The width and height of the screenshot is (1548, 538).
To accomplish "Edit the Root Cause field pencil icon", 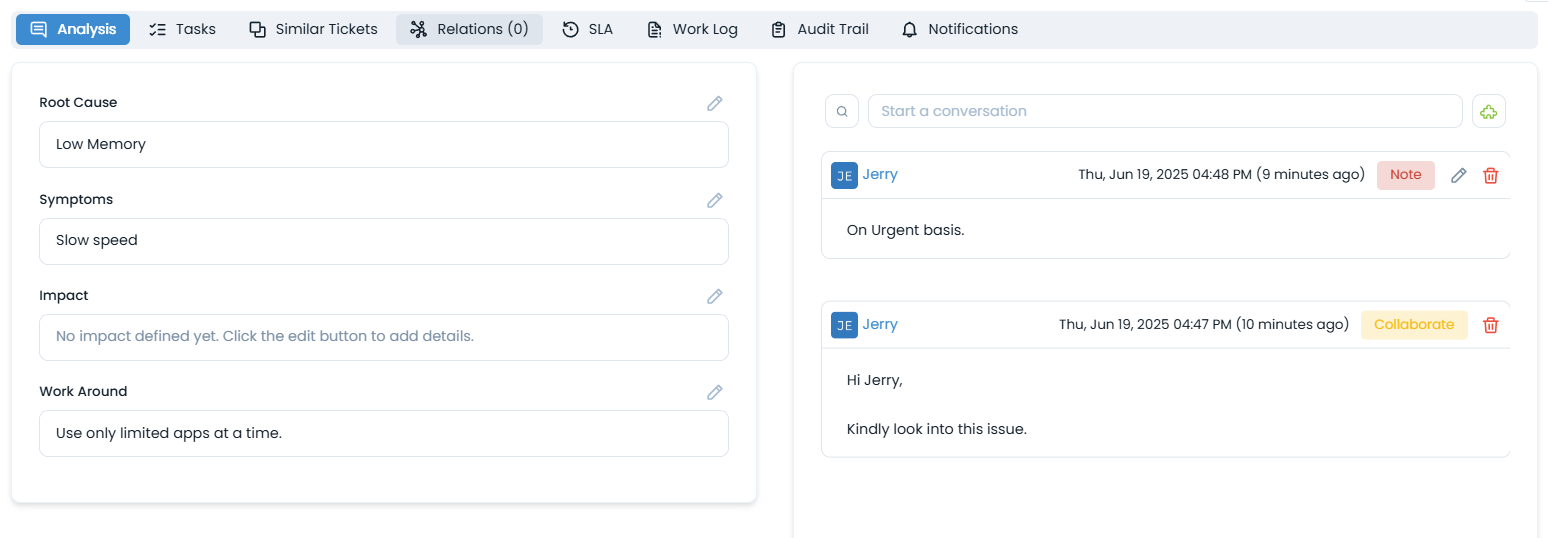I will coord(714,103).
